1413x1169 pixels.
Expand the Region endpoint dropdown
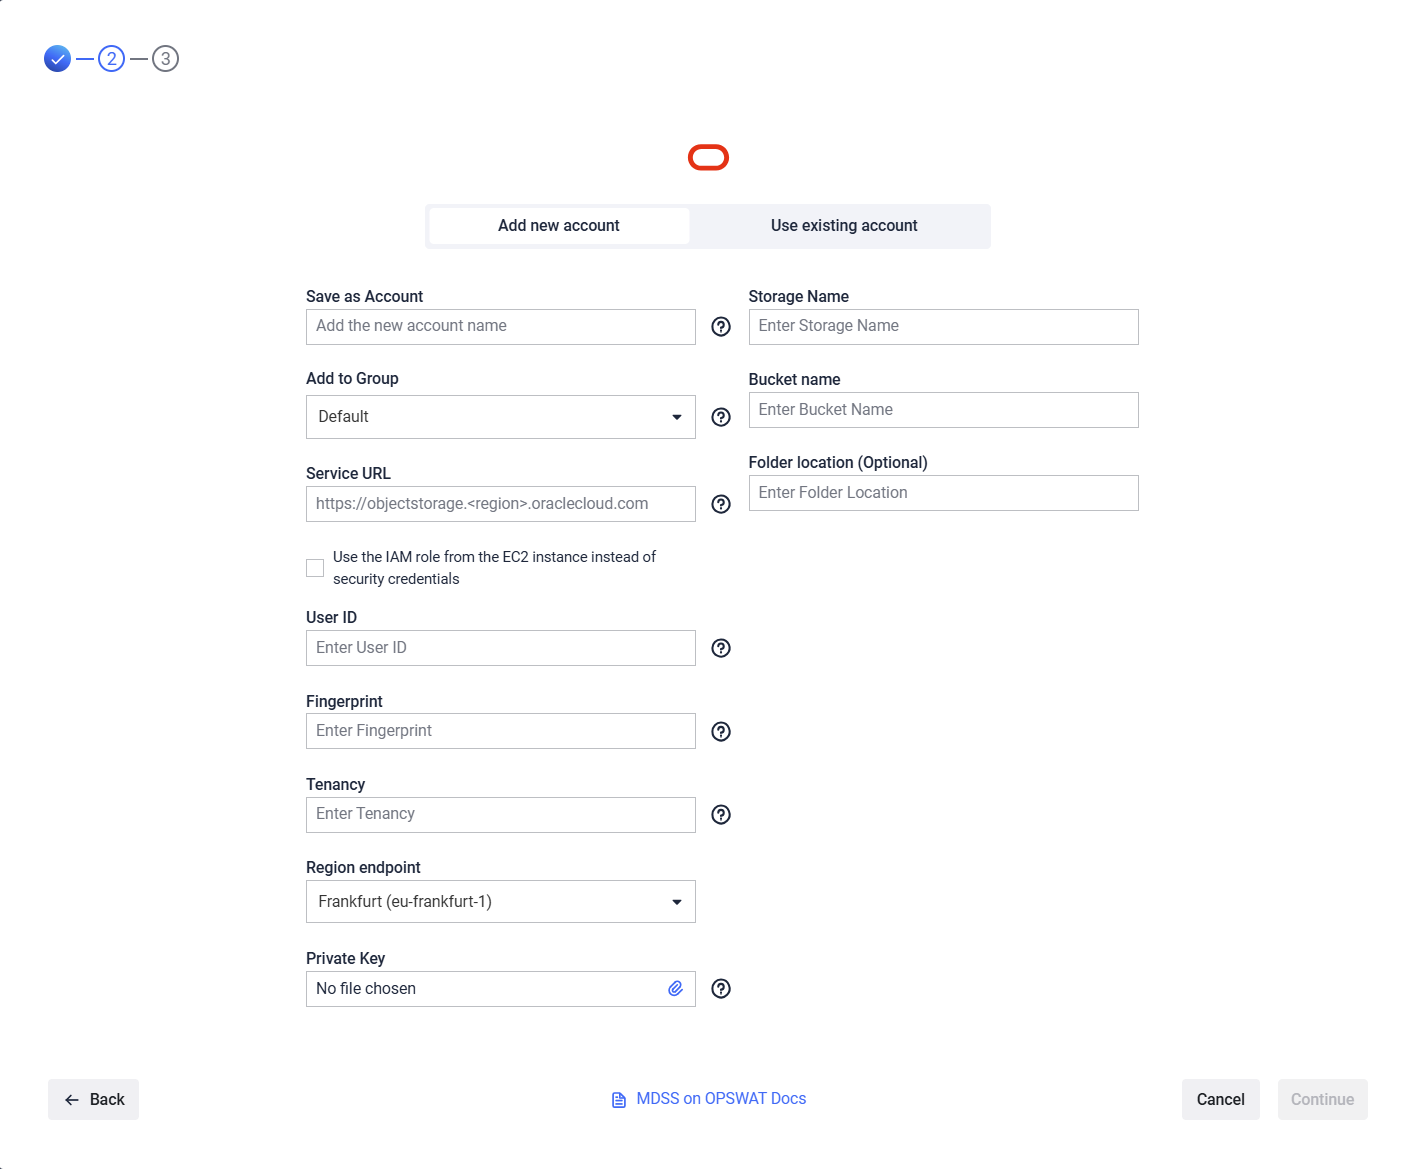[x=500, y=902]
